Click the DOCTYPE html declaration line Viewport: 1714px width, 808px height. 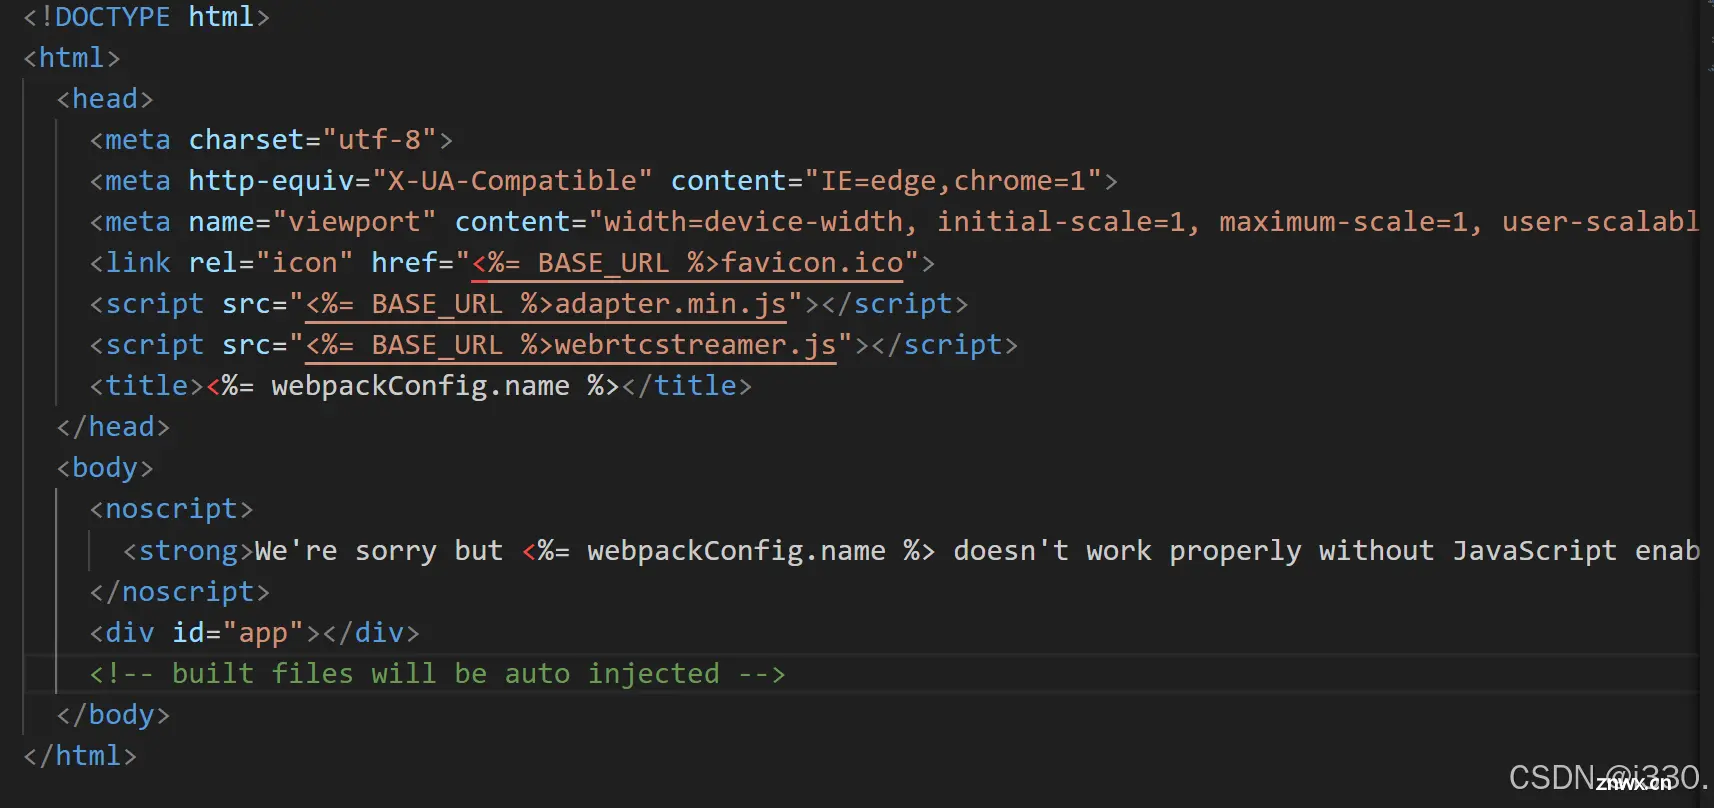click(146, 17)
